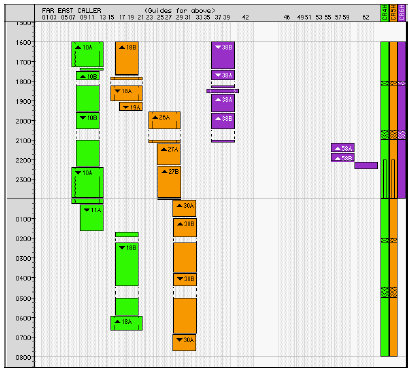Select the green down-arrow 10A block
412x371 pixels.
(x=87, y=182)
